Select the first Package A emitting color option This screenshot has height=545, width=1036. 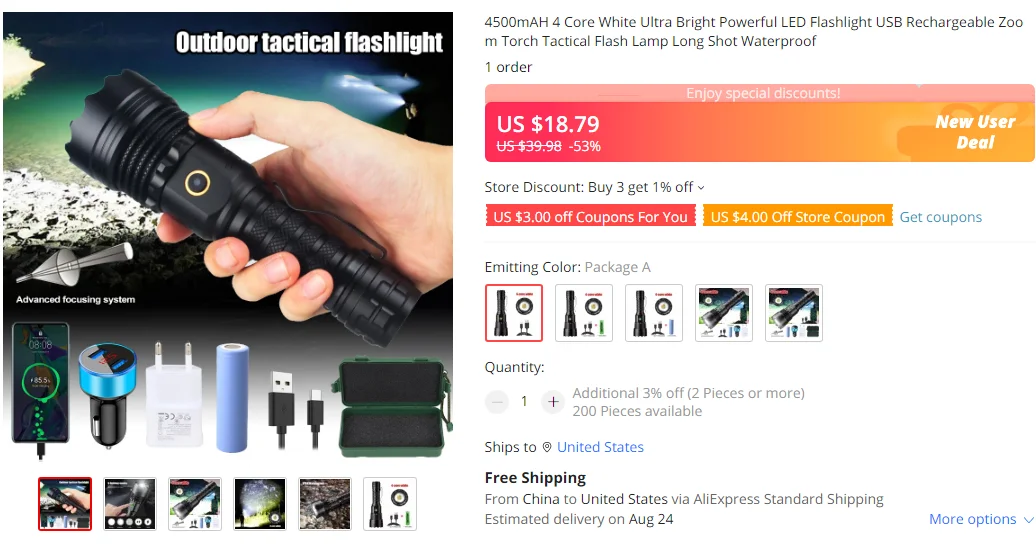(514, 313)
